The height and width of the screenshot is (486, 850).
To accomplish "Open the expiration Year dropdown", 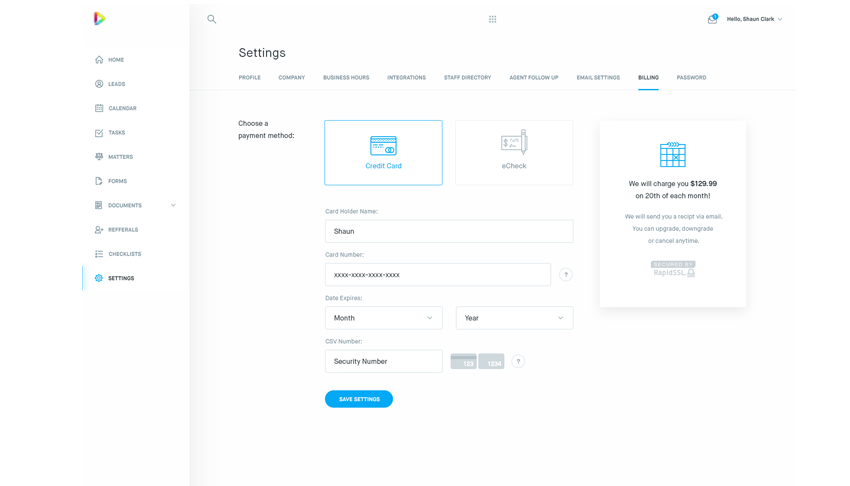I will click(x=514, y=318).
